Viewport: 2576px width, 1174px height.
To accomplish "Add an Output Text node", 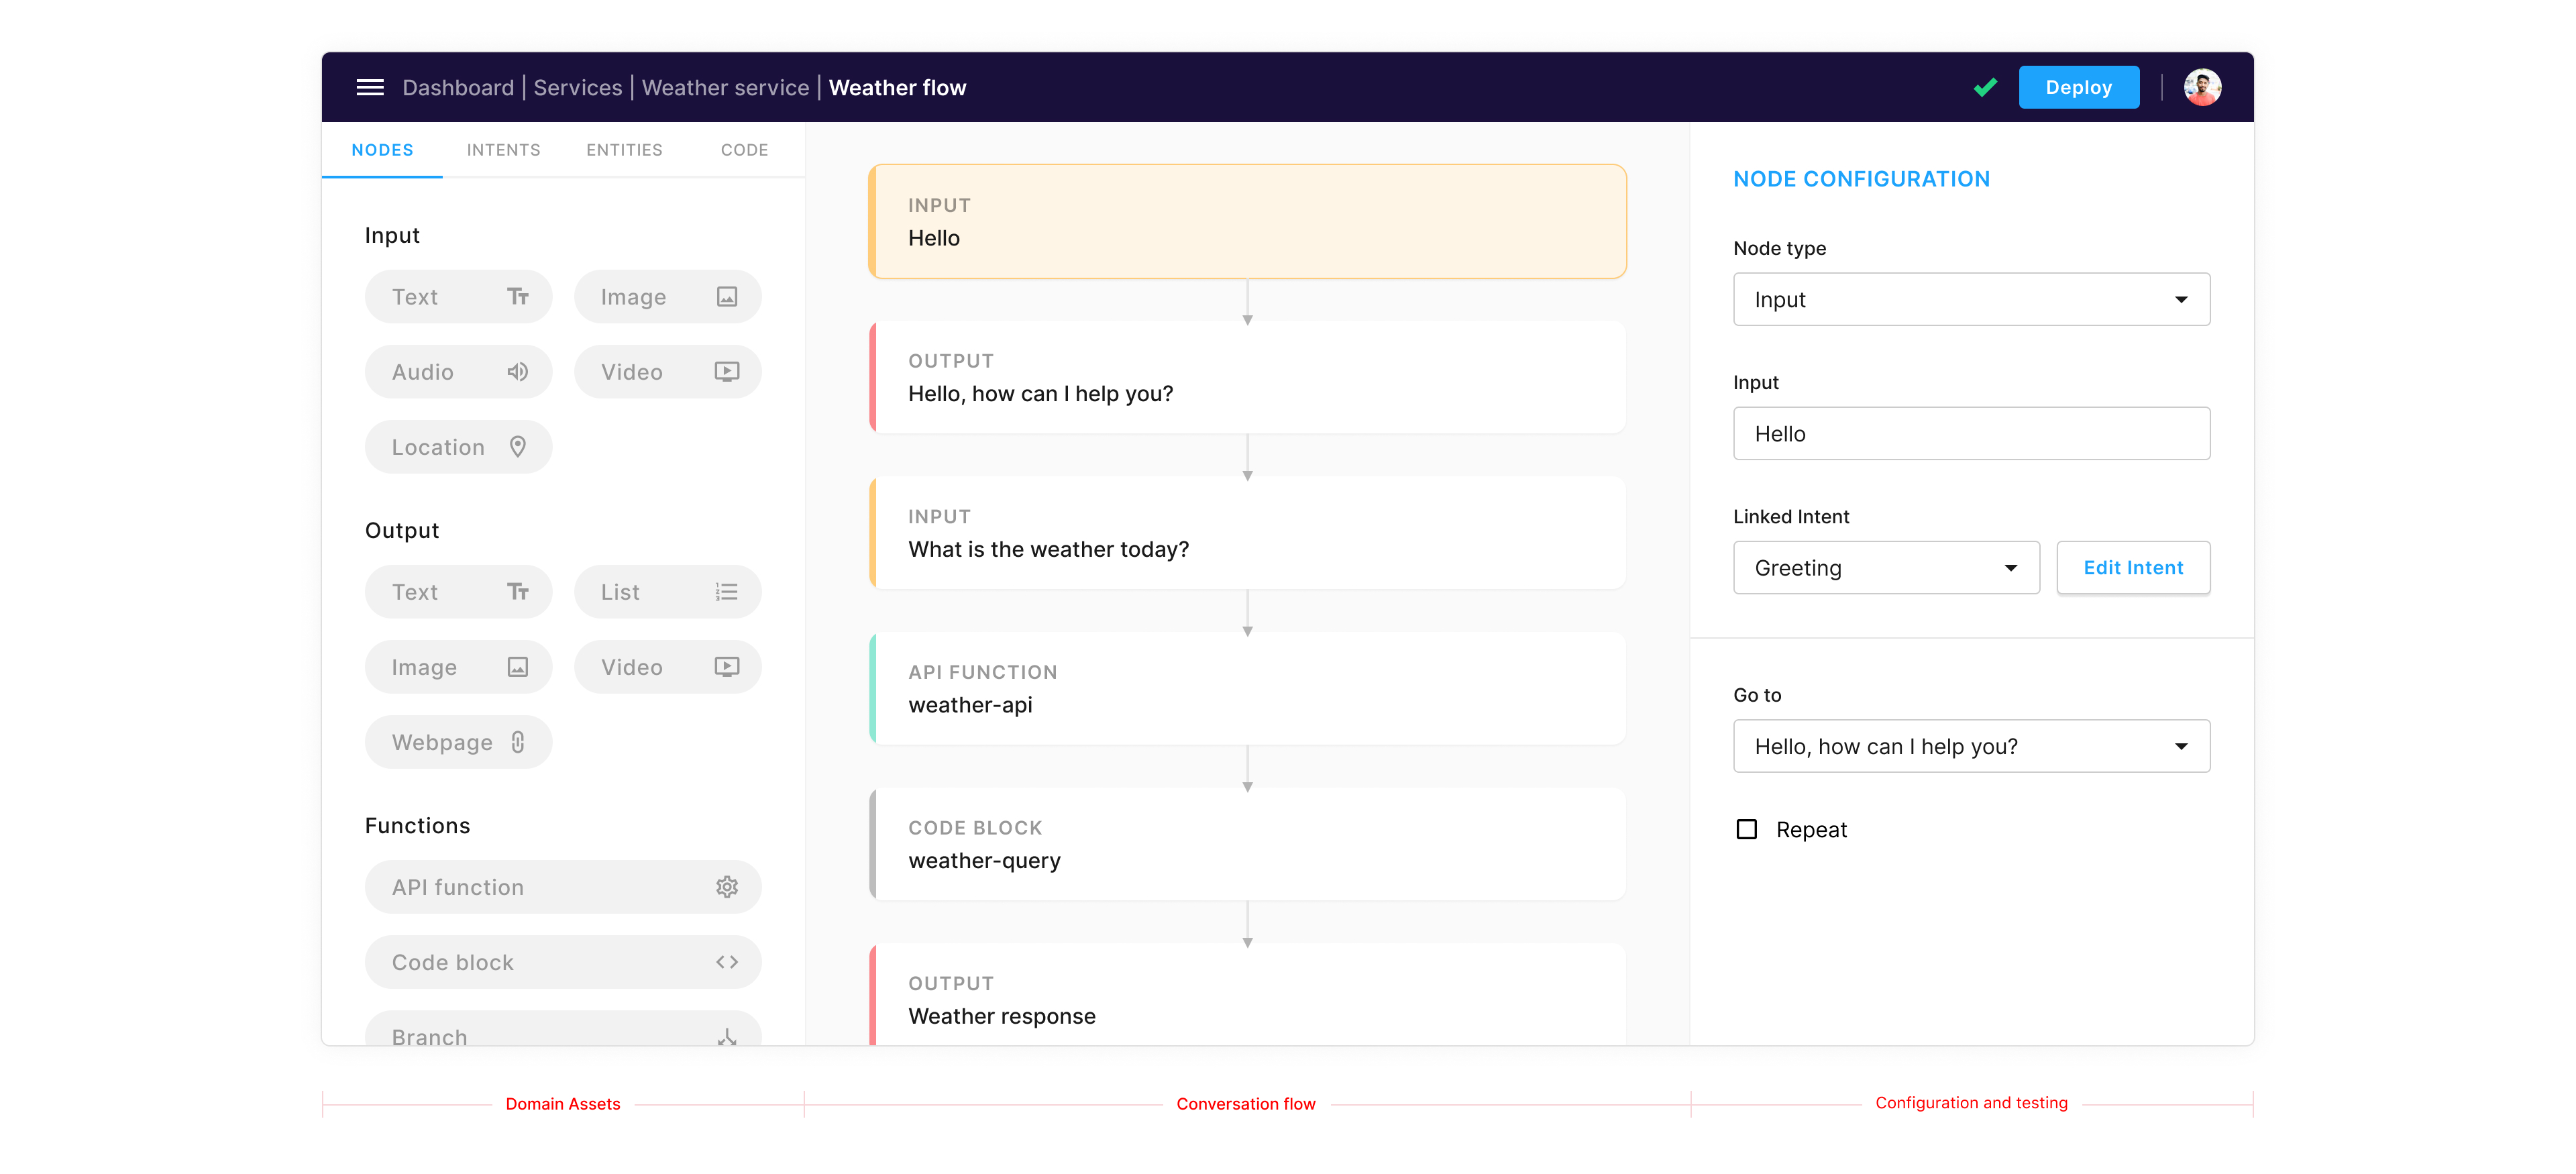I will click(458, 592).
